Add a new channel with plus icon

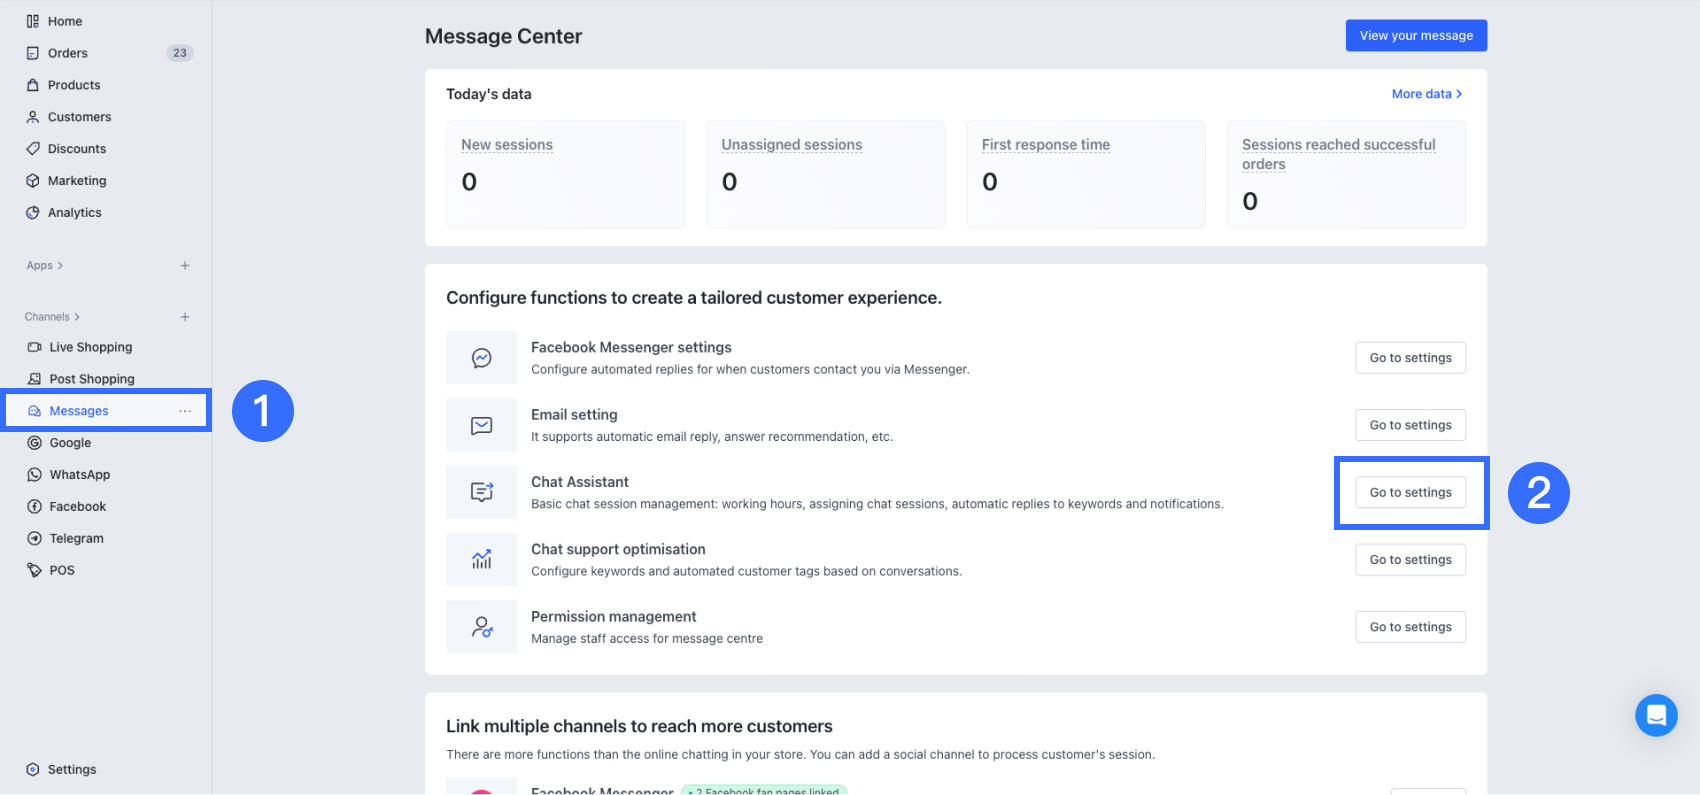coord(185,317)
